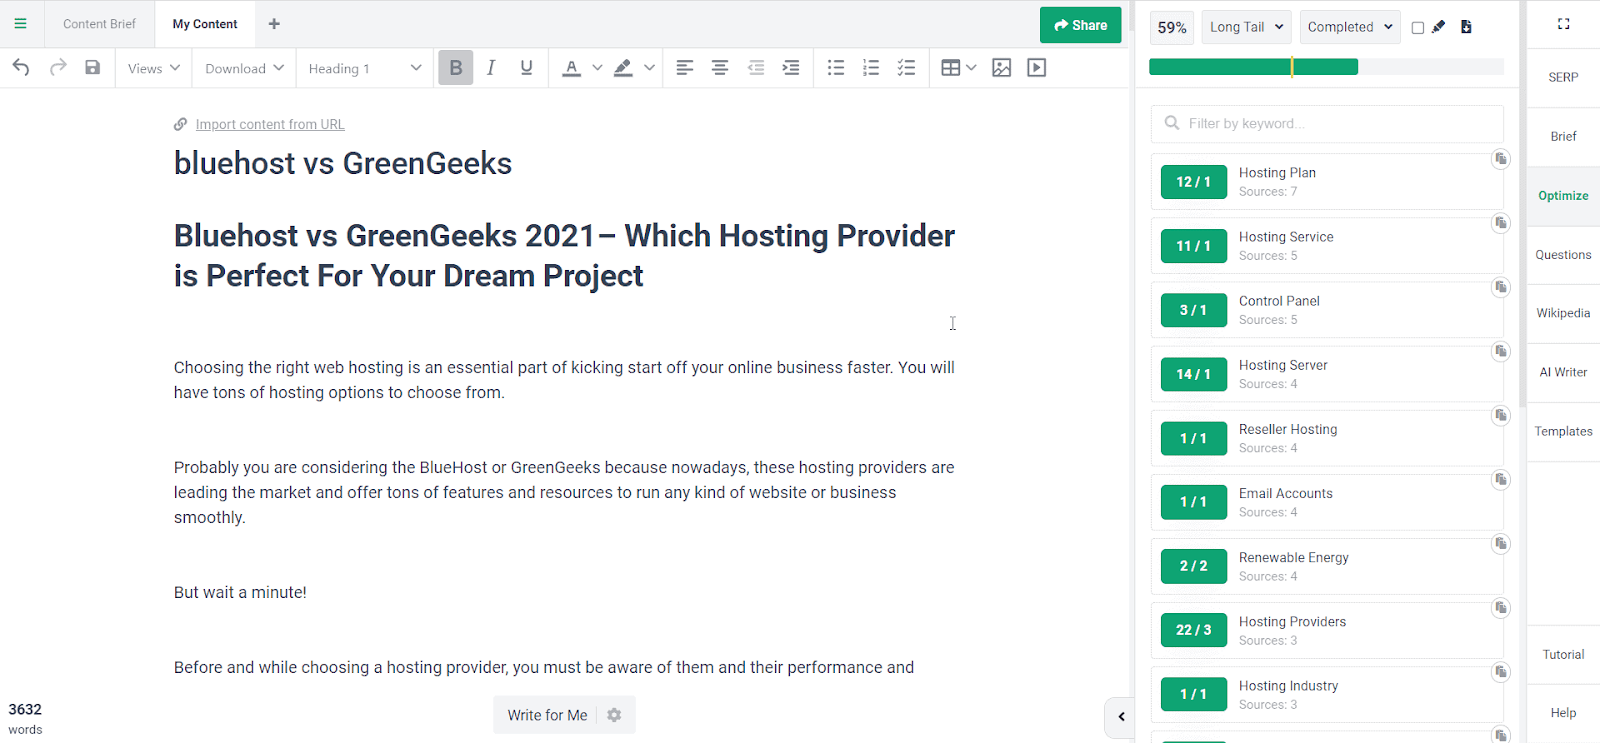
Task: Click the Share button
Action: [1080, 25]
